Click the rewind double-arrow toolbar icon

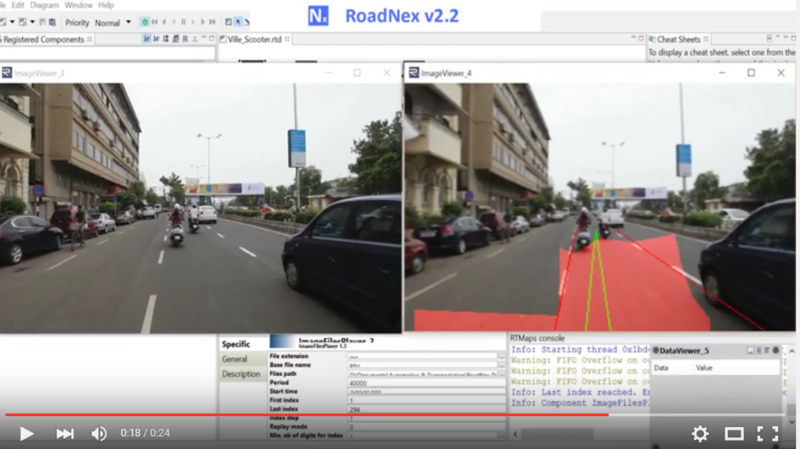pos(155,22)
